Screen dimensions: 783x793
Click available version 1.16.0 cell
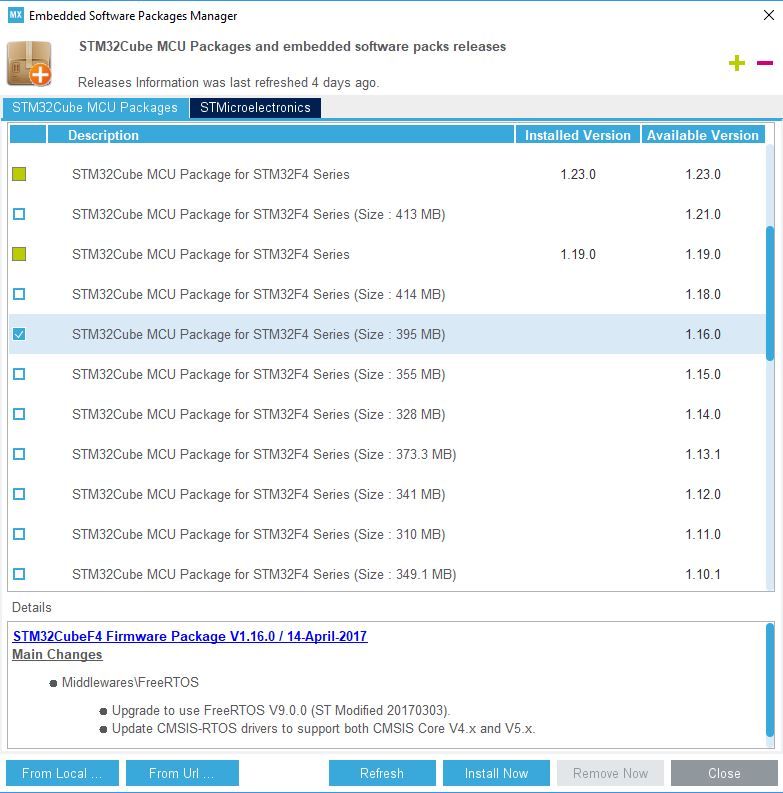703,334
